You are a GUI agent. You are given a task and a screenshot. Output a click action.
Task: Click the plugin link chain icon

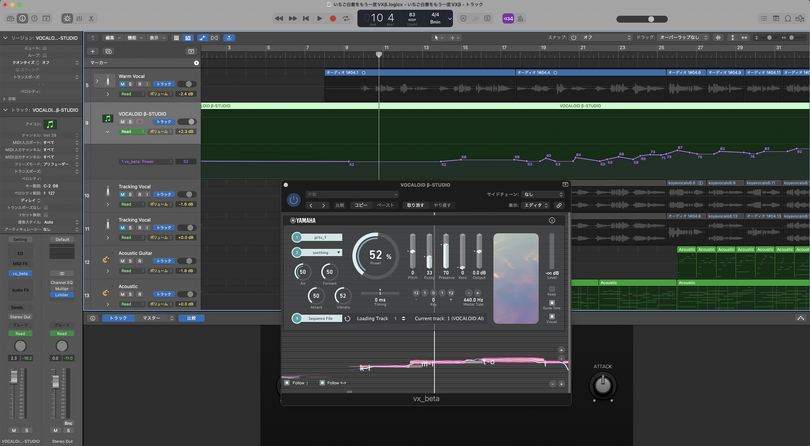tap(558, 205)
